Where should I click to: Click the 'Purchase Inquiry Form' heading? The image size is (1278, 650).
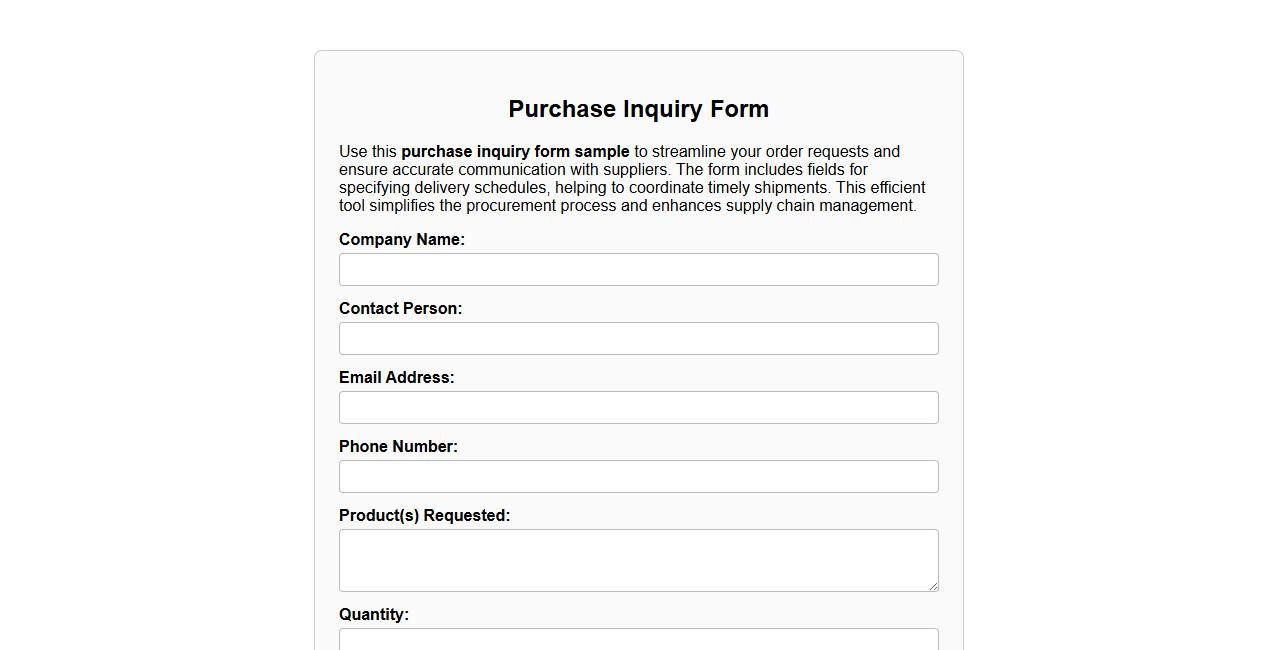pyautogui.click(x=638, y=109)
